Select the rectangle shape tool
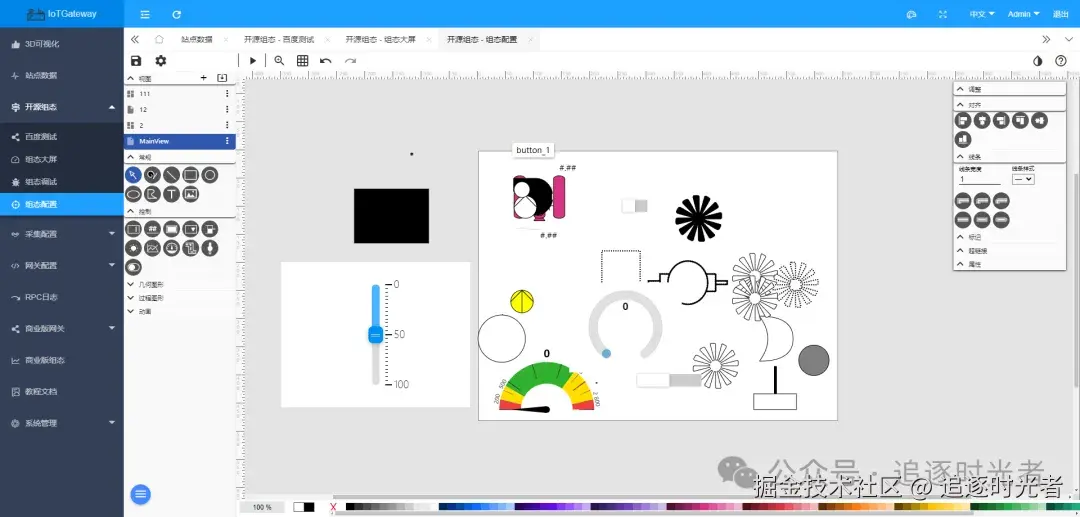This screenshot has width=1080, height=517. 191,175
